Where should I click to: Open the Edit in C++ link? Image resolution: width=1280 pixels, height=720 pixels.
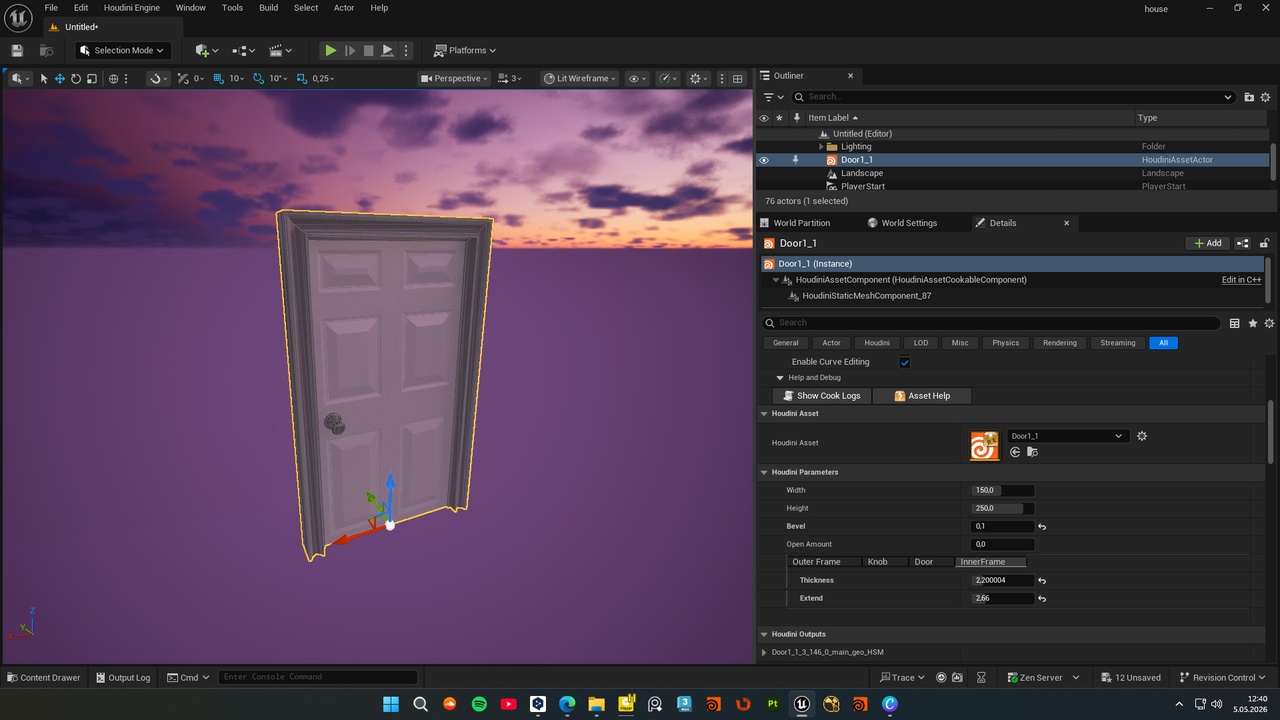pos(1241,280)
